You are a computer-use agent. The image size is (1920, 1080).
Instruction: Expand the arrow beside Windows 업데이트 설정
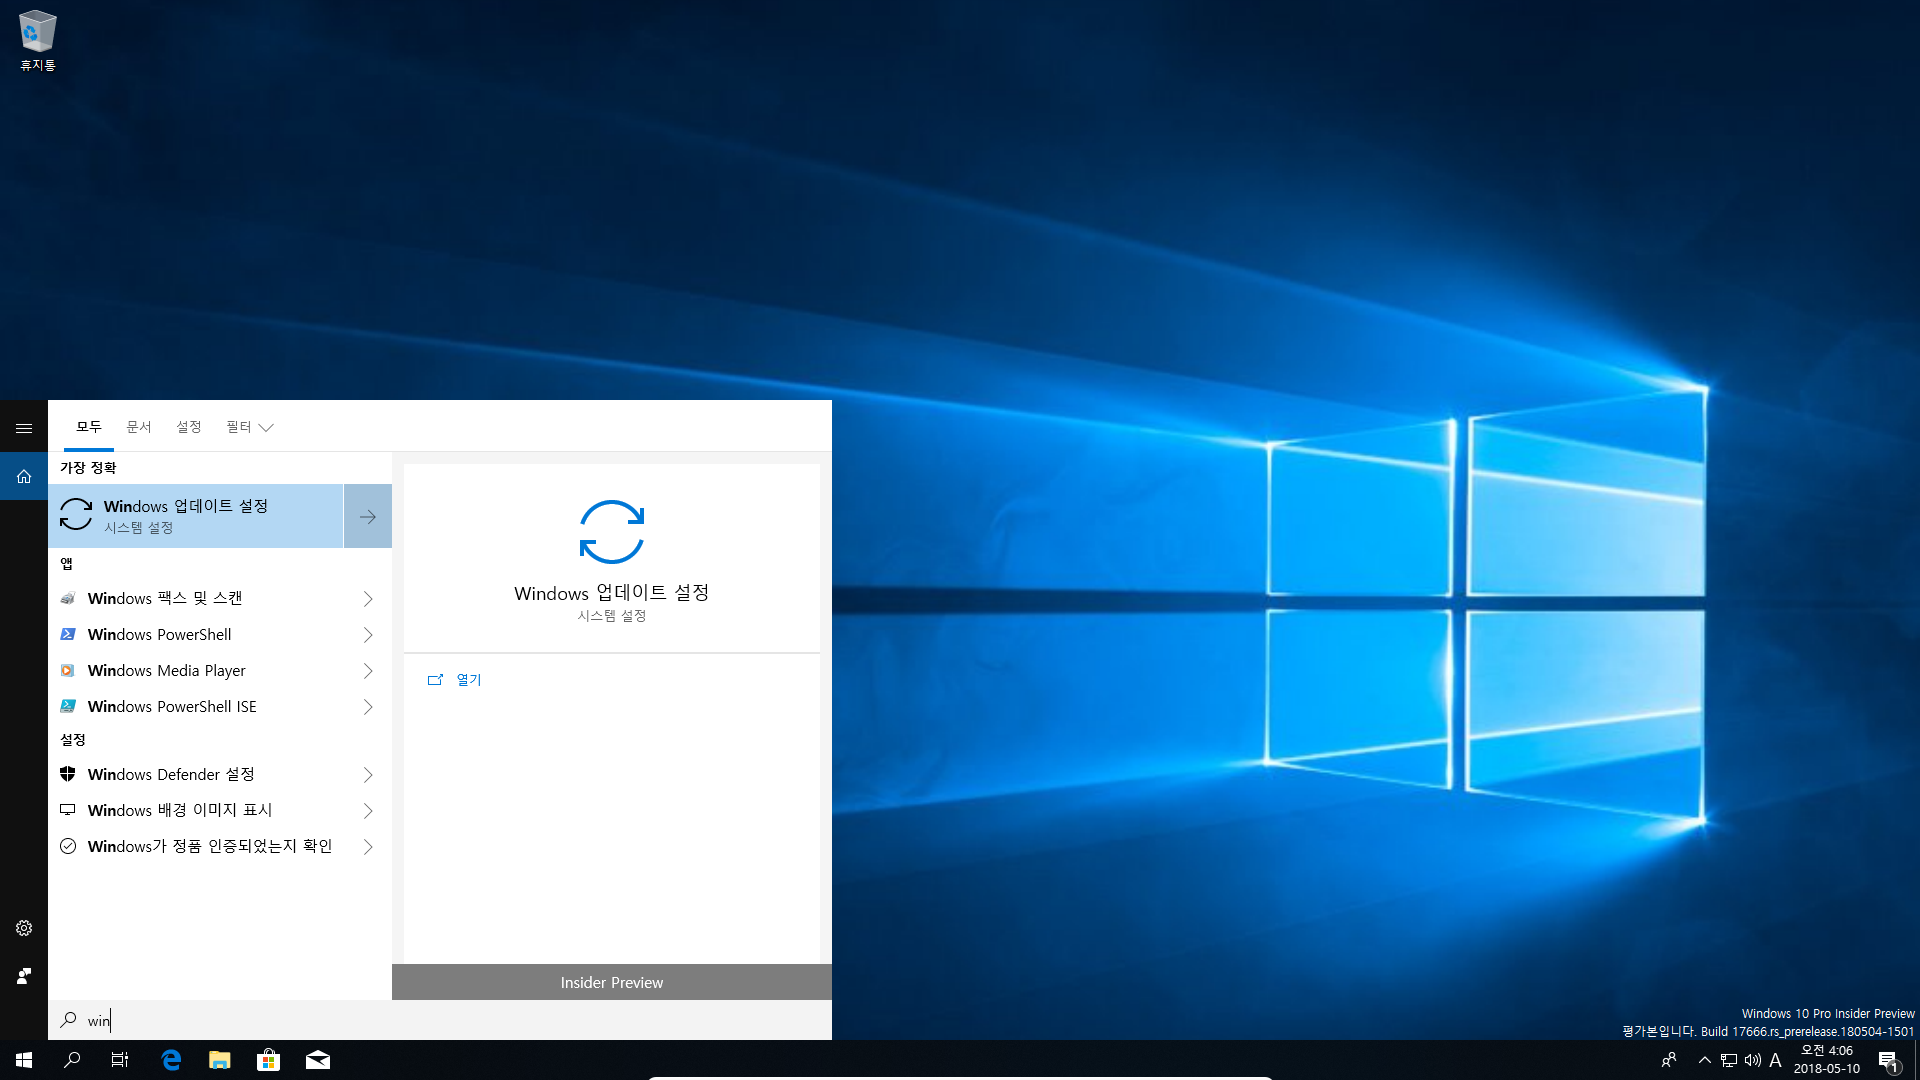click(x=368, y=516)
